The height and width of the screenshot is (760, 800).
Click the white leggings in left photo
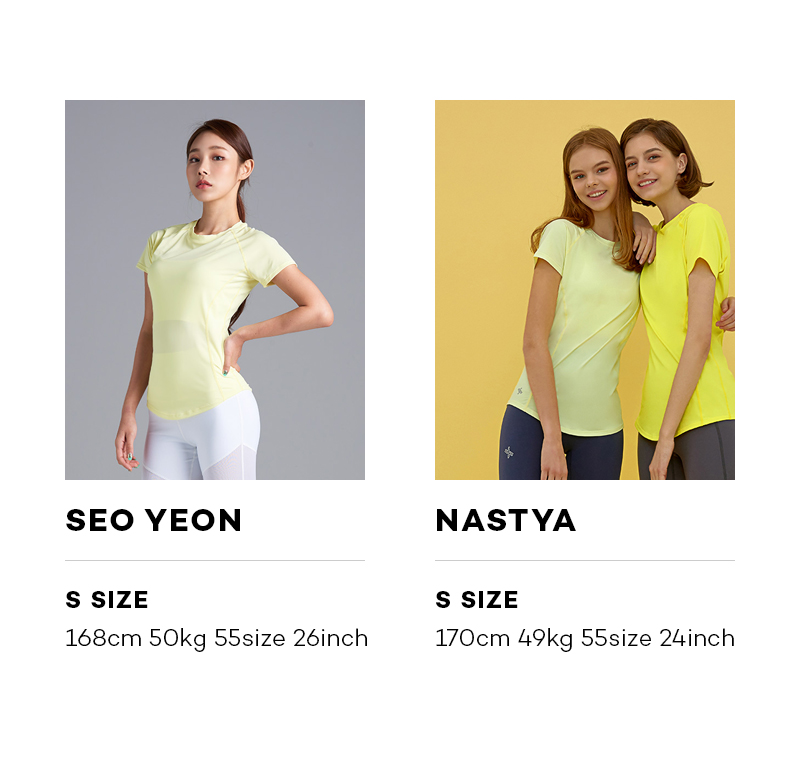[x=202, y=439]
